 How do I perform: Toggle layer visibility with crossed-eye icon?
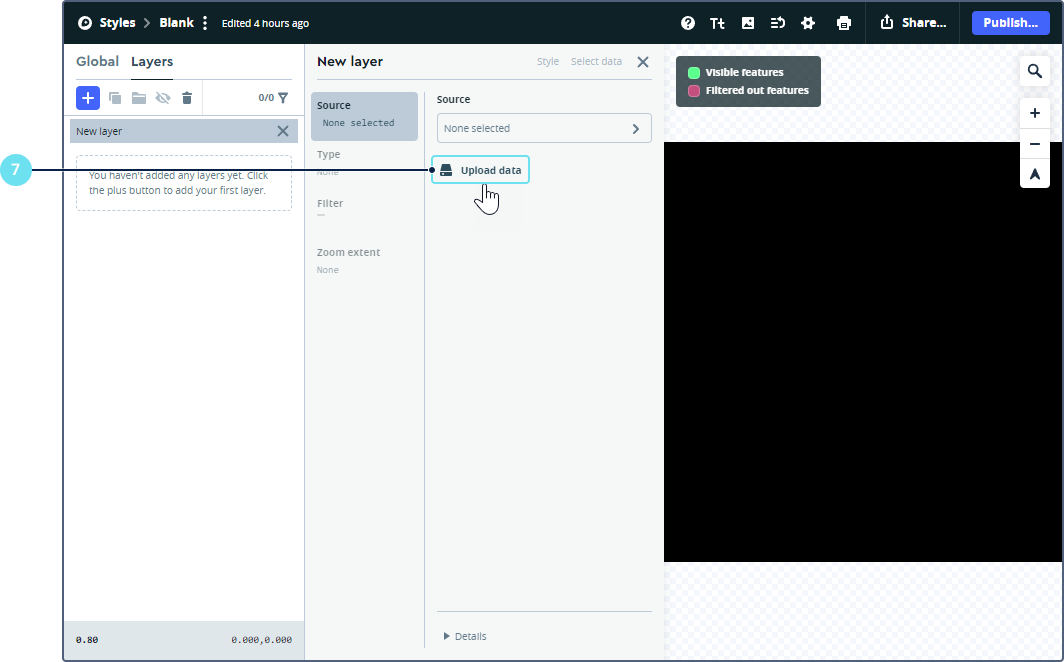tap(163, 98)
